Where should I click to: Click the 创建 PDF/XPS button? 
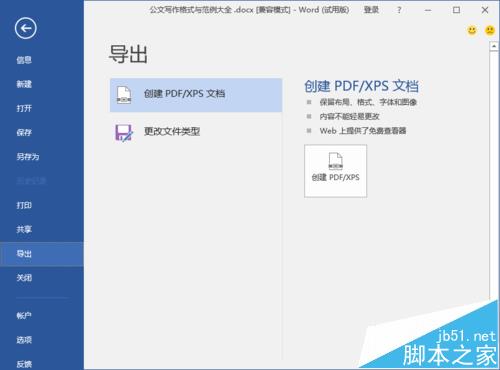pyautogui.click(x=335, y=171)
